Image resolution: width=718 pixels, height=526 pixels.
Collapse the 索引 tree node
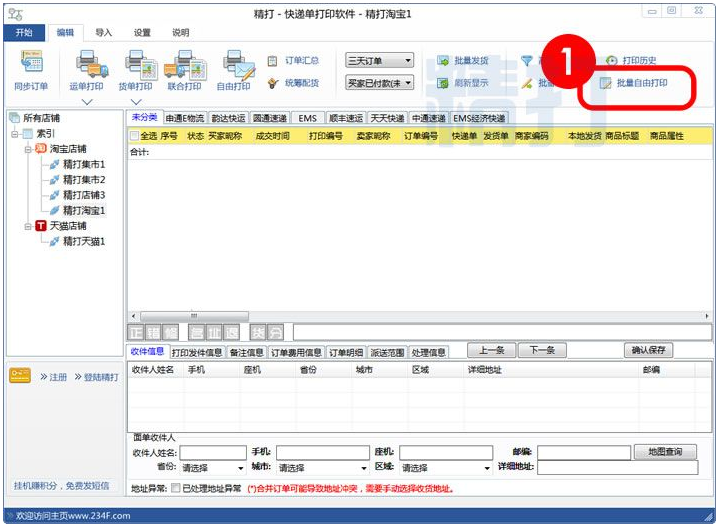(x=15, y=134)
